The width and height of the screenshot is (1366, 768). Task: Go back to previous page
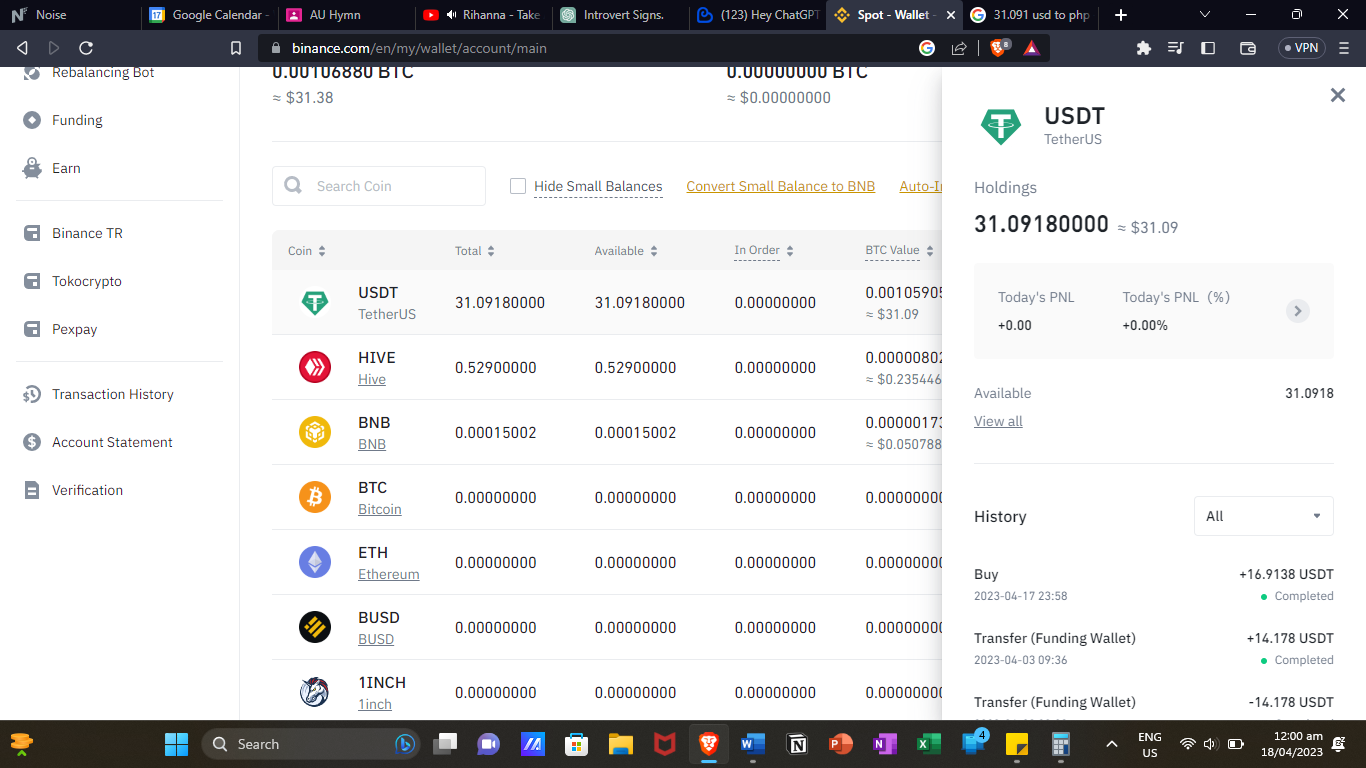coord(22,48)
